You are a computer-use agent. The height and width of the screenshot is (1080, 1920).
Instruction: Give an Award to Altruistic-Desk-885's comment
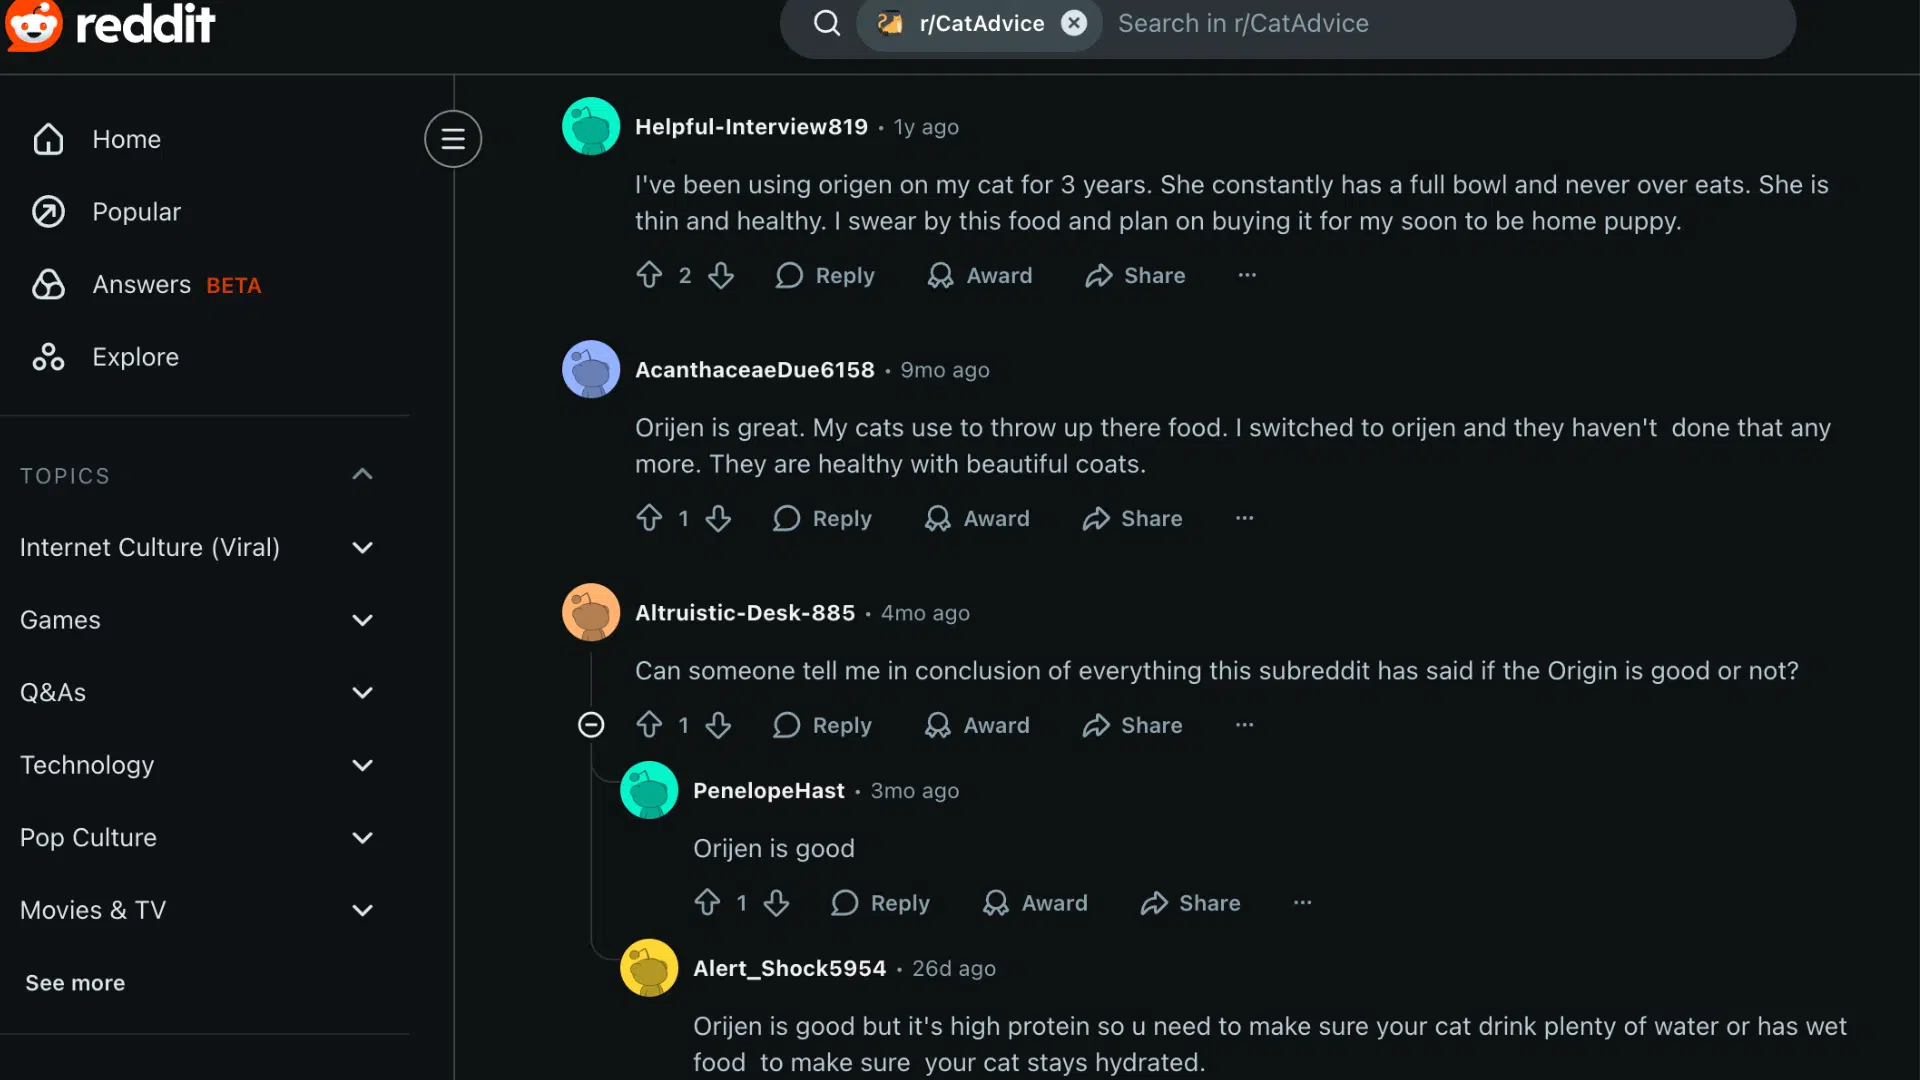[977, 725]
